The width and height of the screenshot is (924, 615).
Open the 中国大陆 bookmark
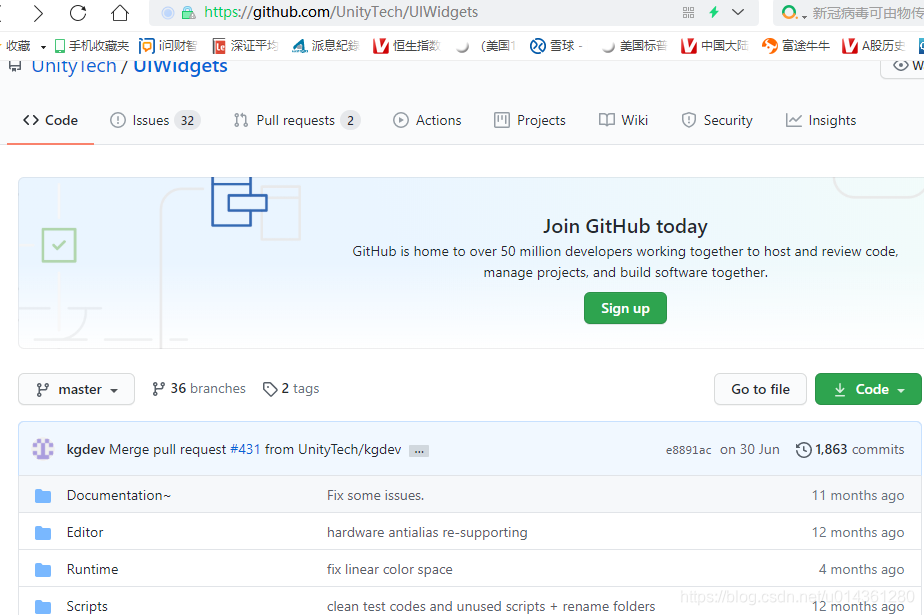[714, 46]
